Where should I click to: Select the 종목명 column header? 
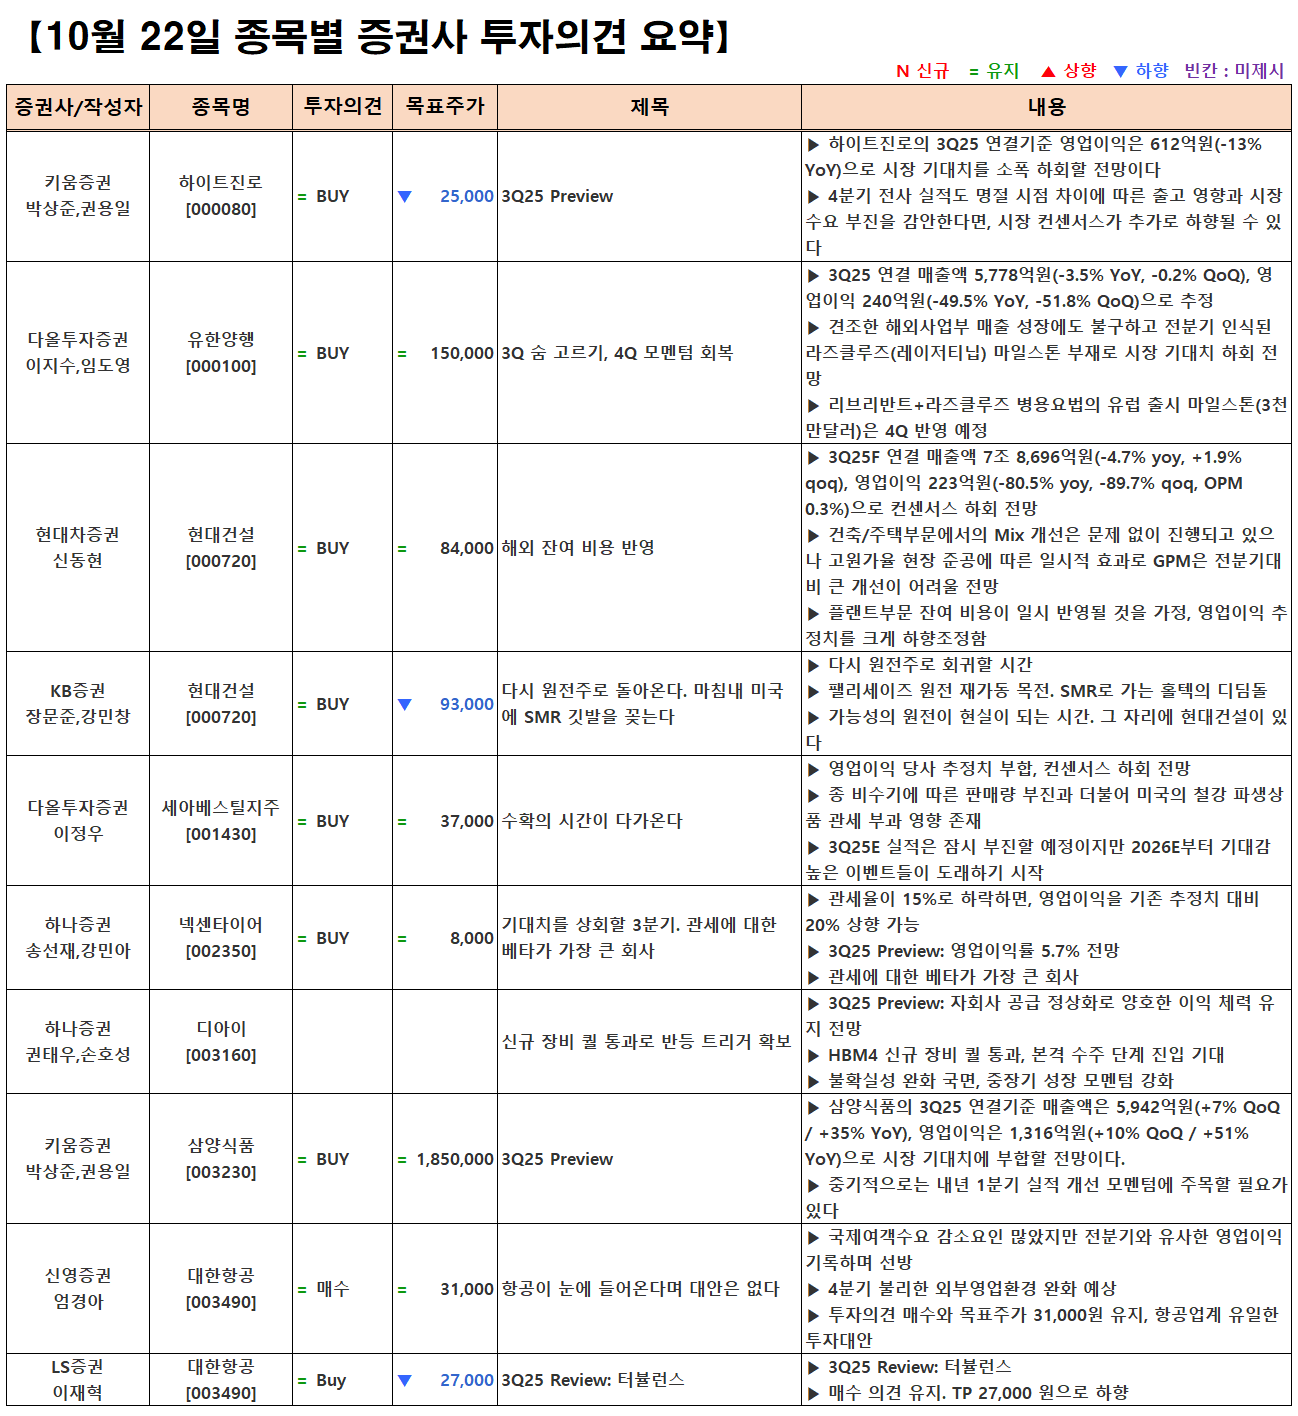point(221,107)
